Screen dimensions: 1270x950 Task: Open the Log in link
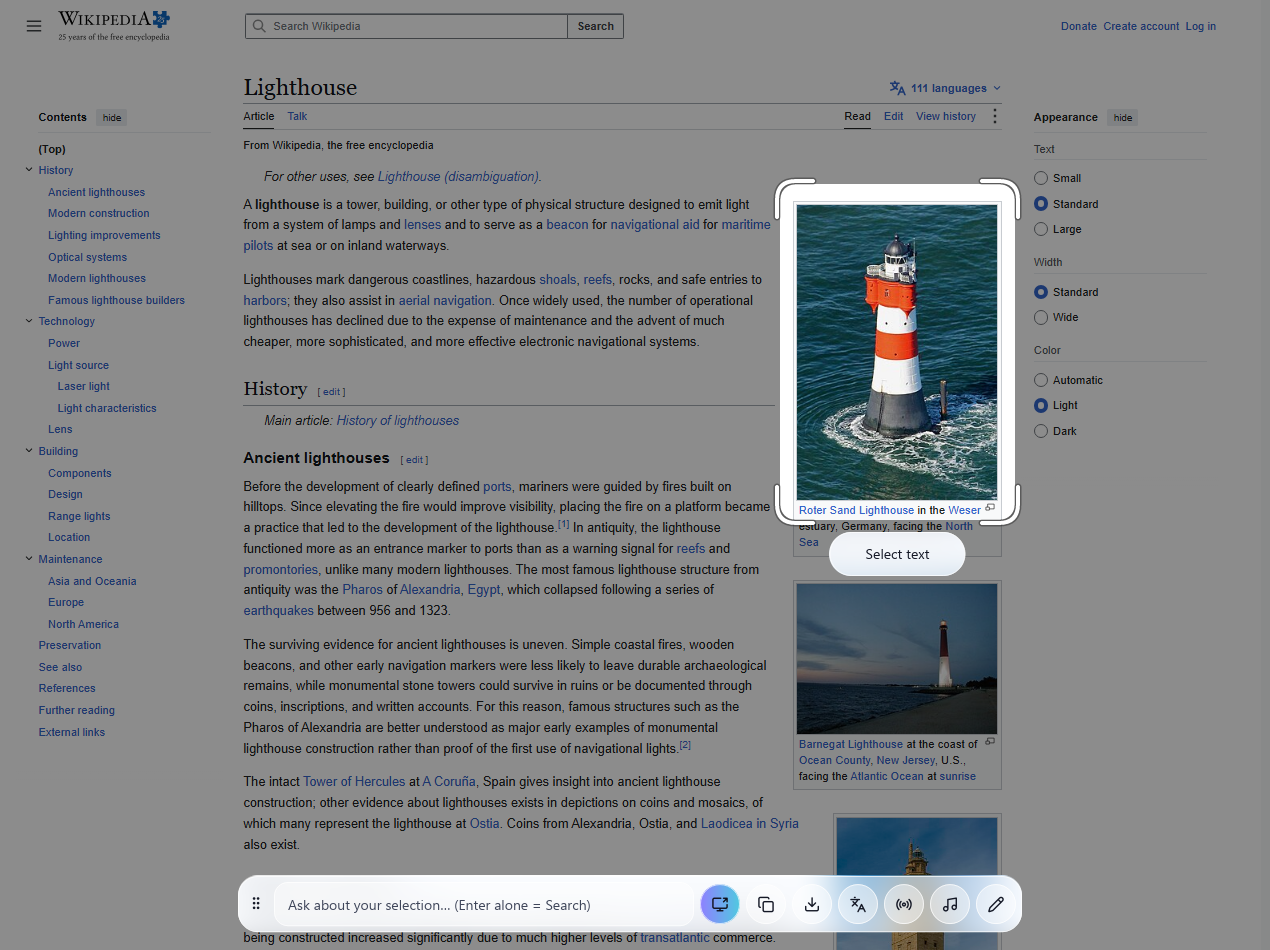(1200, 26)
